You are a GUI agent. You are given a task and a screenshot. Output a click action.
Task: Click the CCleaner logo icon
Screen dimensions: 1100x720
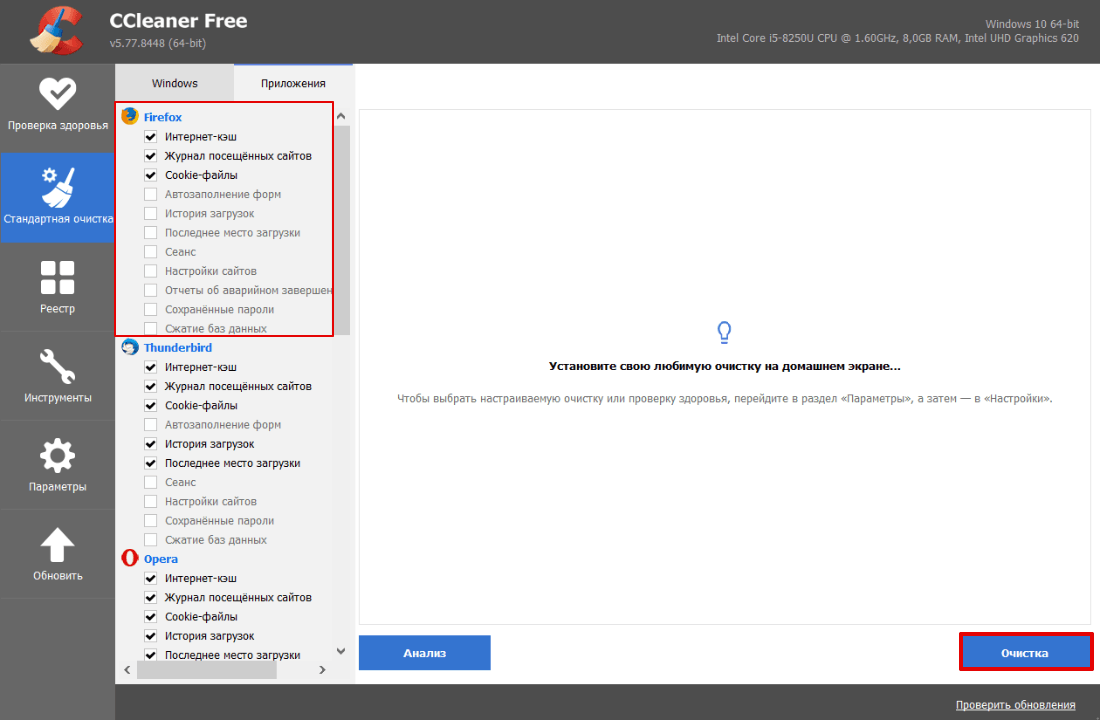pos(58,30)
